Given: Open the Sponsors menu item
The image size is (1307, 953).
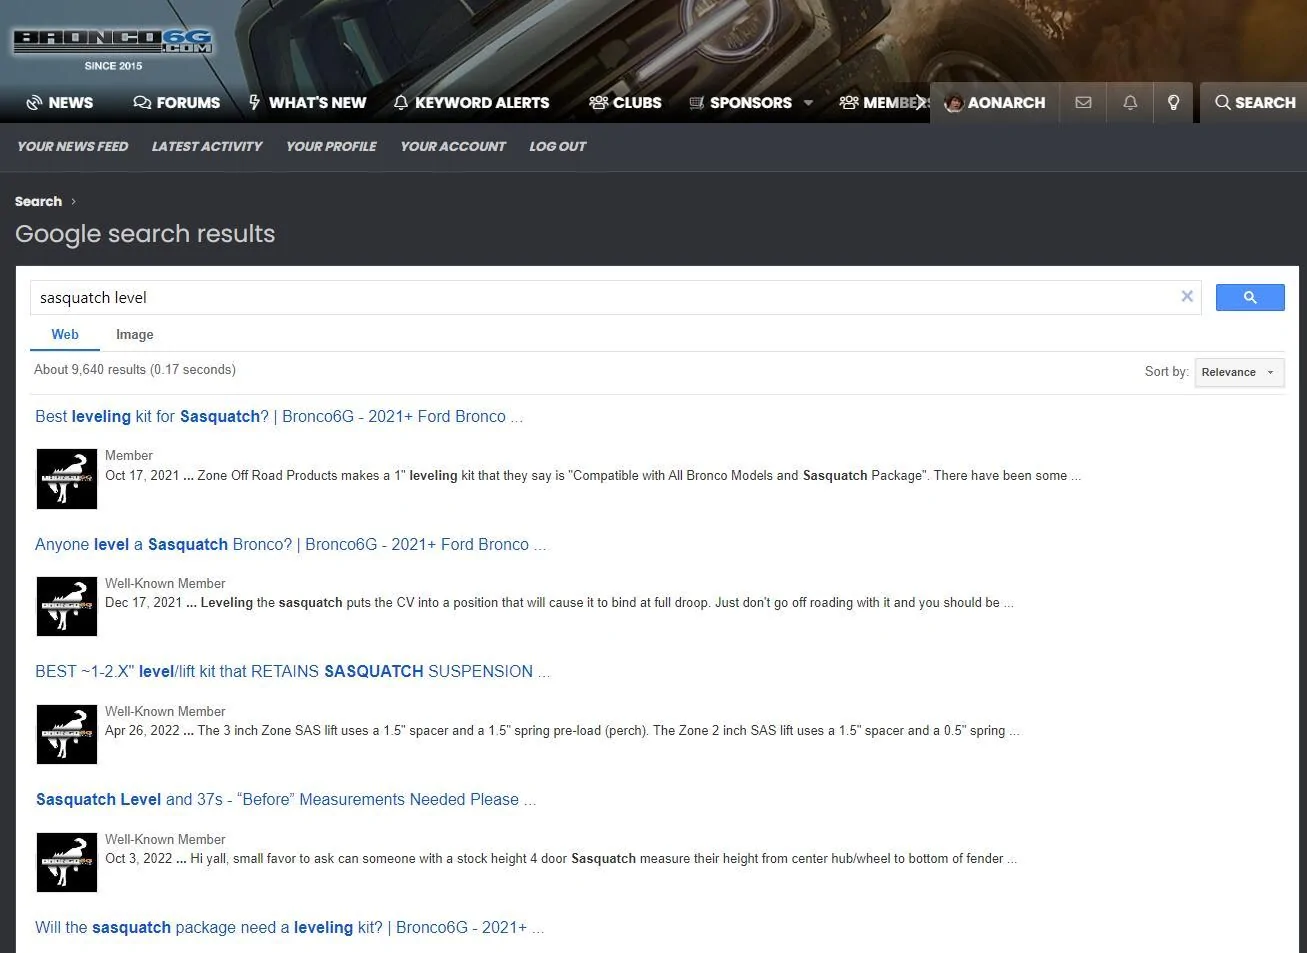Looking at the screenshot, I should coord(750,103).
